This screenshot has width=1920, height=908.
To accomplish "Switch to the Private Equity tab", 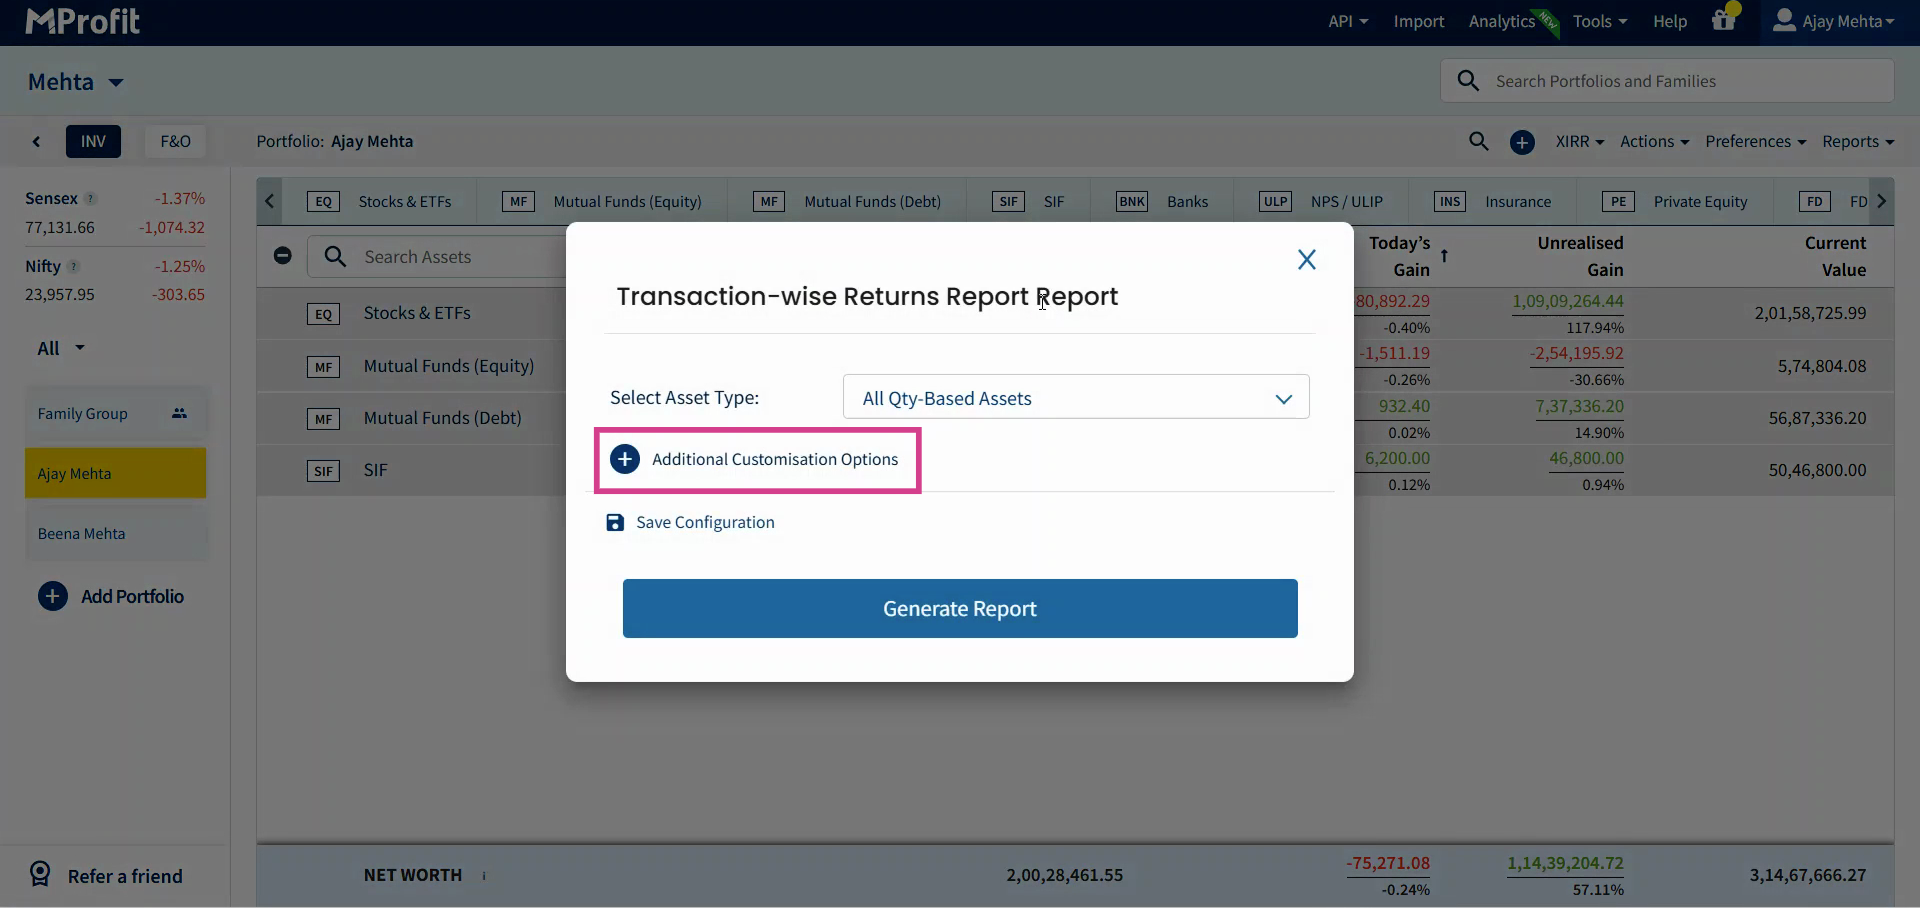I will 1675,201.
